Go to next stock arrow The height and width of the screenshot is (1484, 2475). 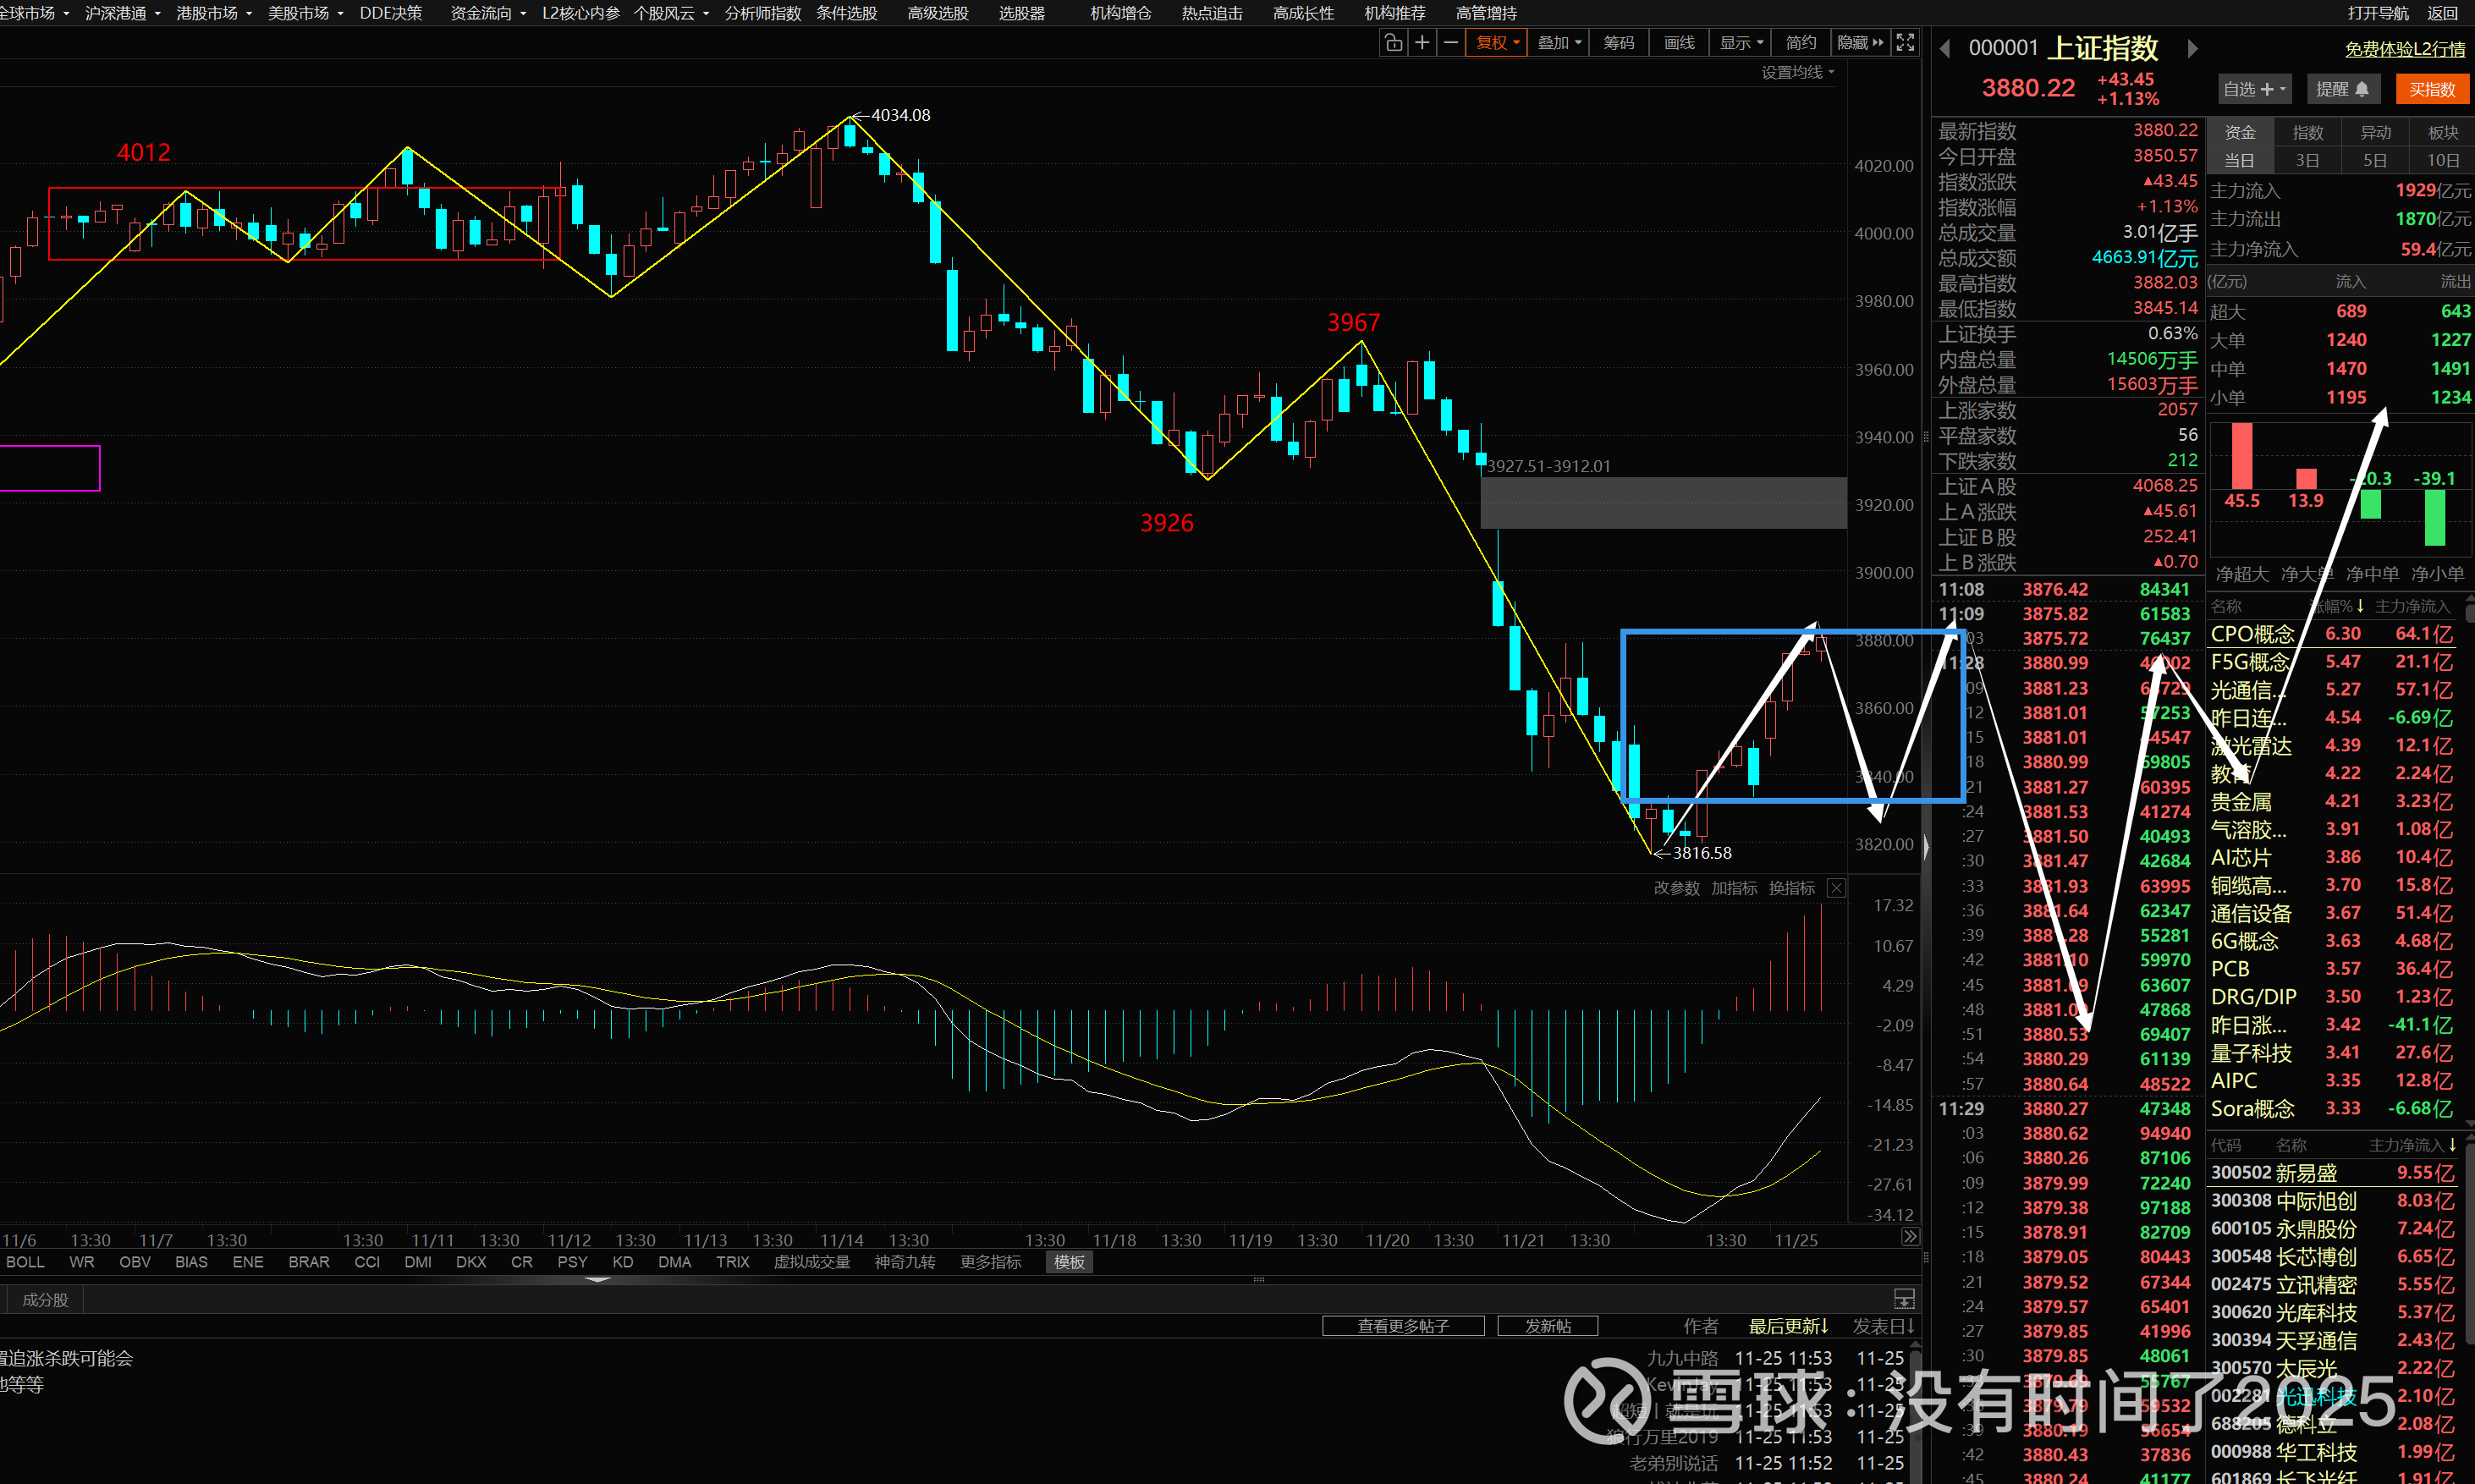point(2192,49)
